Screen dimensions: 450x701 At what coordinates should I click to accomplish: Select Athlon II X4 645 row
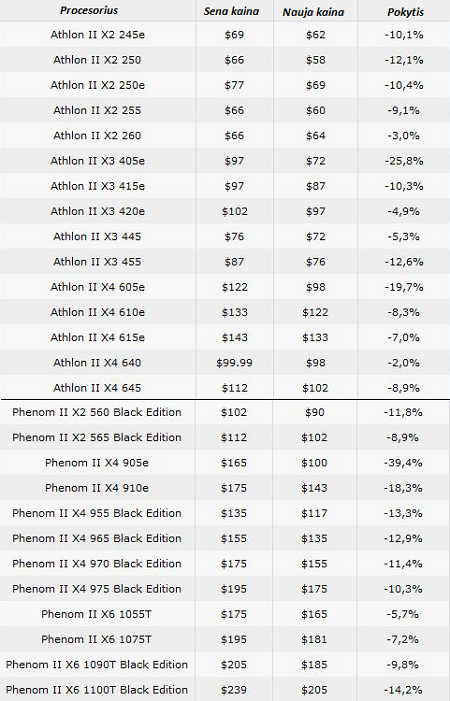(225, 388)
